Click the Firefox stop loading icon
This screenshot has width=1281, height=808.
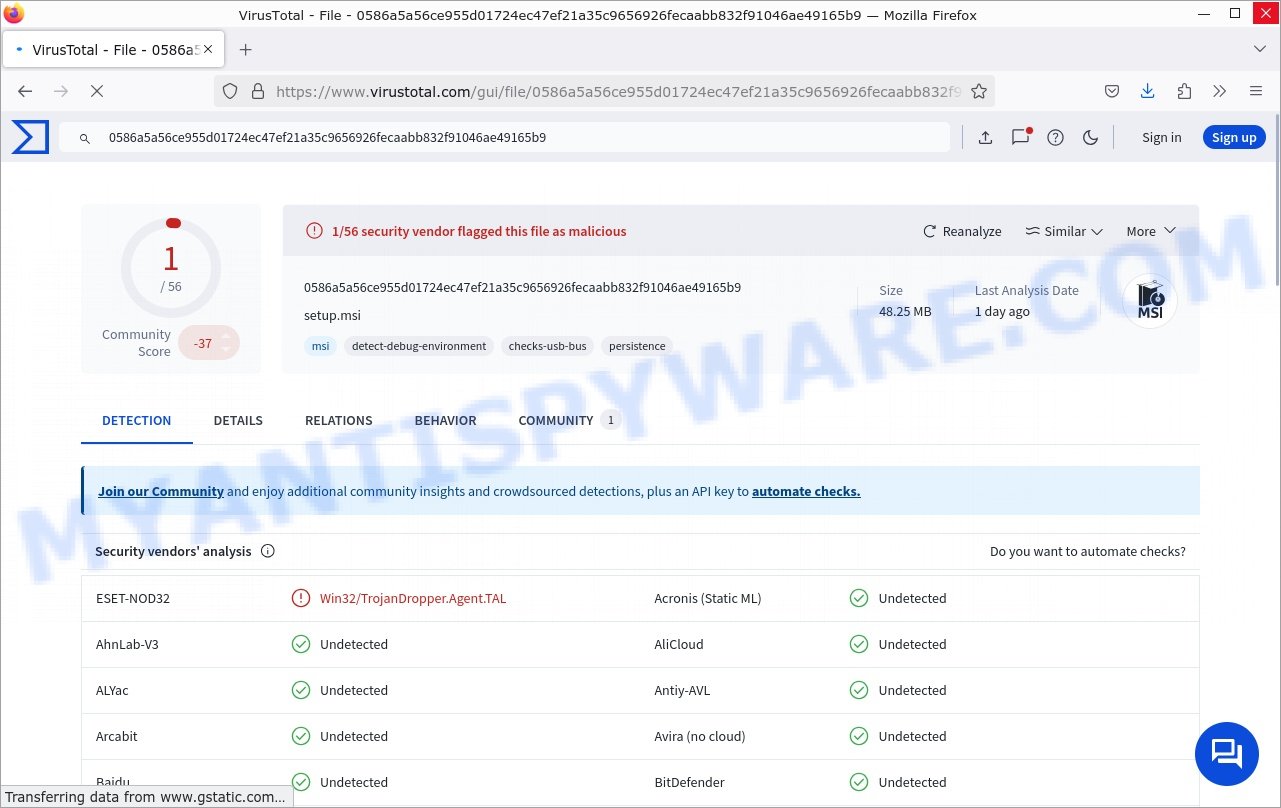[97, 91]
